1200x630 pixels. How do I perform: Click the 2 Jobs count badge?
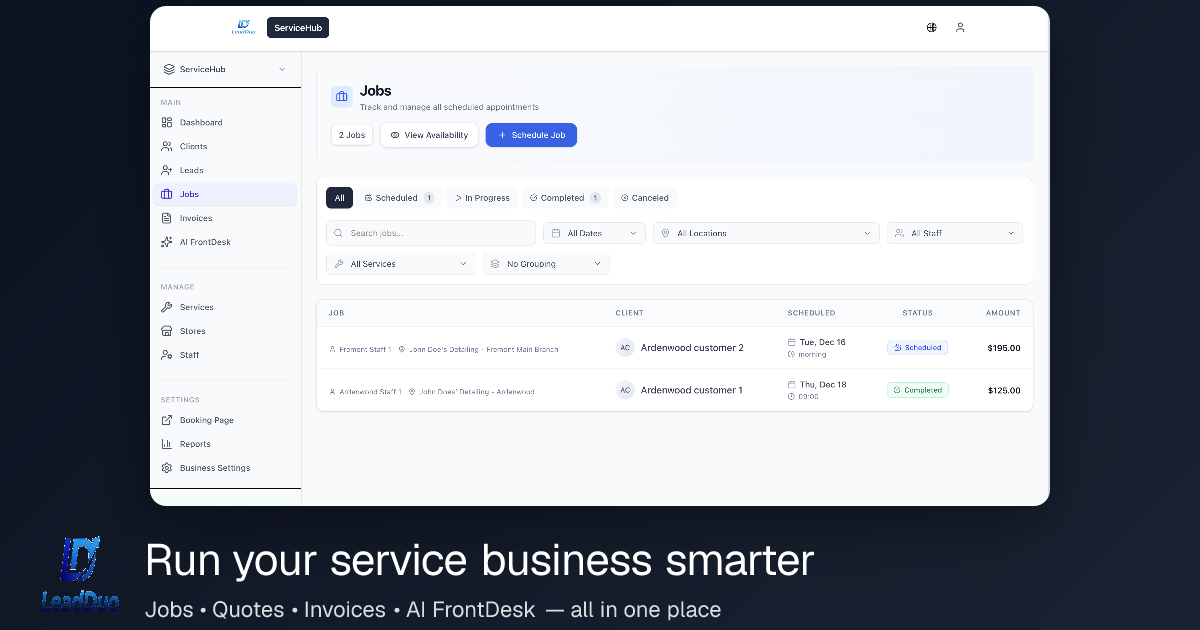352,135
